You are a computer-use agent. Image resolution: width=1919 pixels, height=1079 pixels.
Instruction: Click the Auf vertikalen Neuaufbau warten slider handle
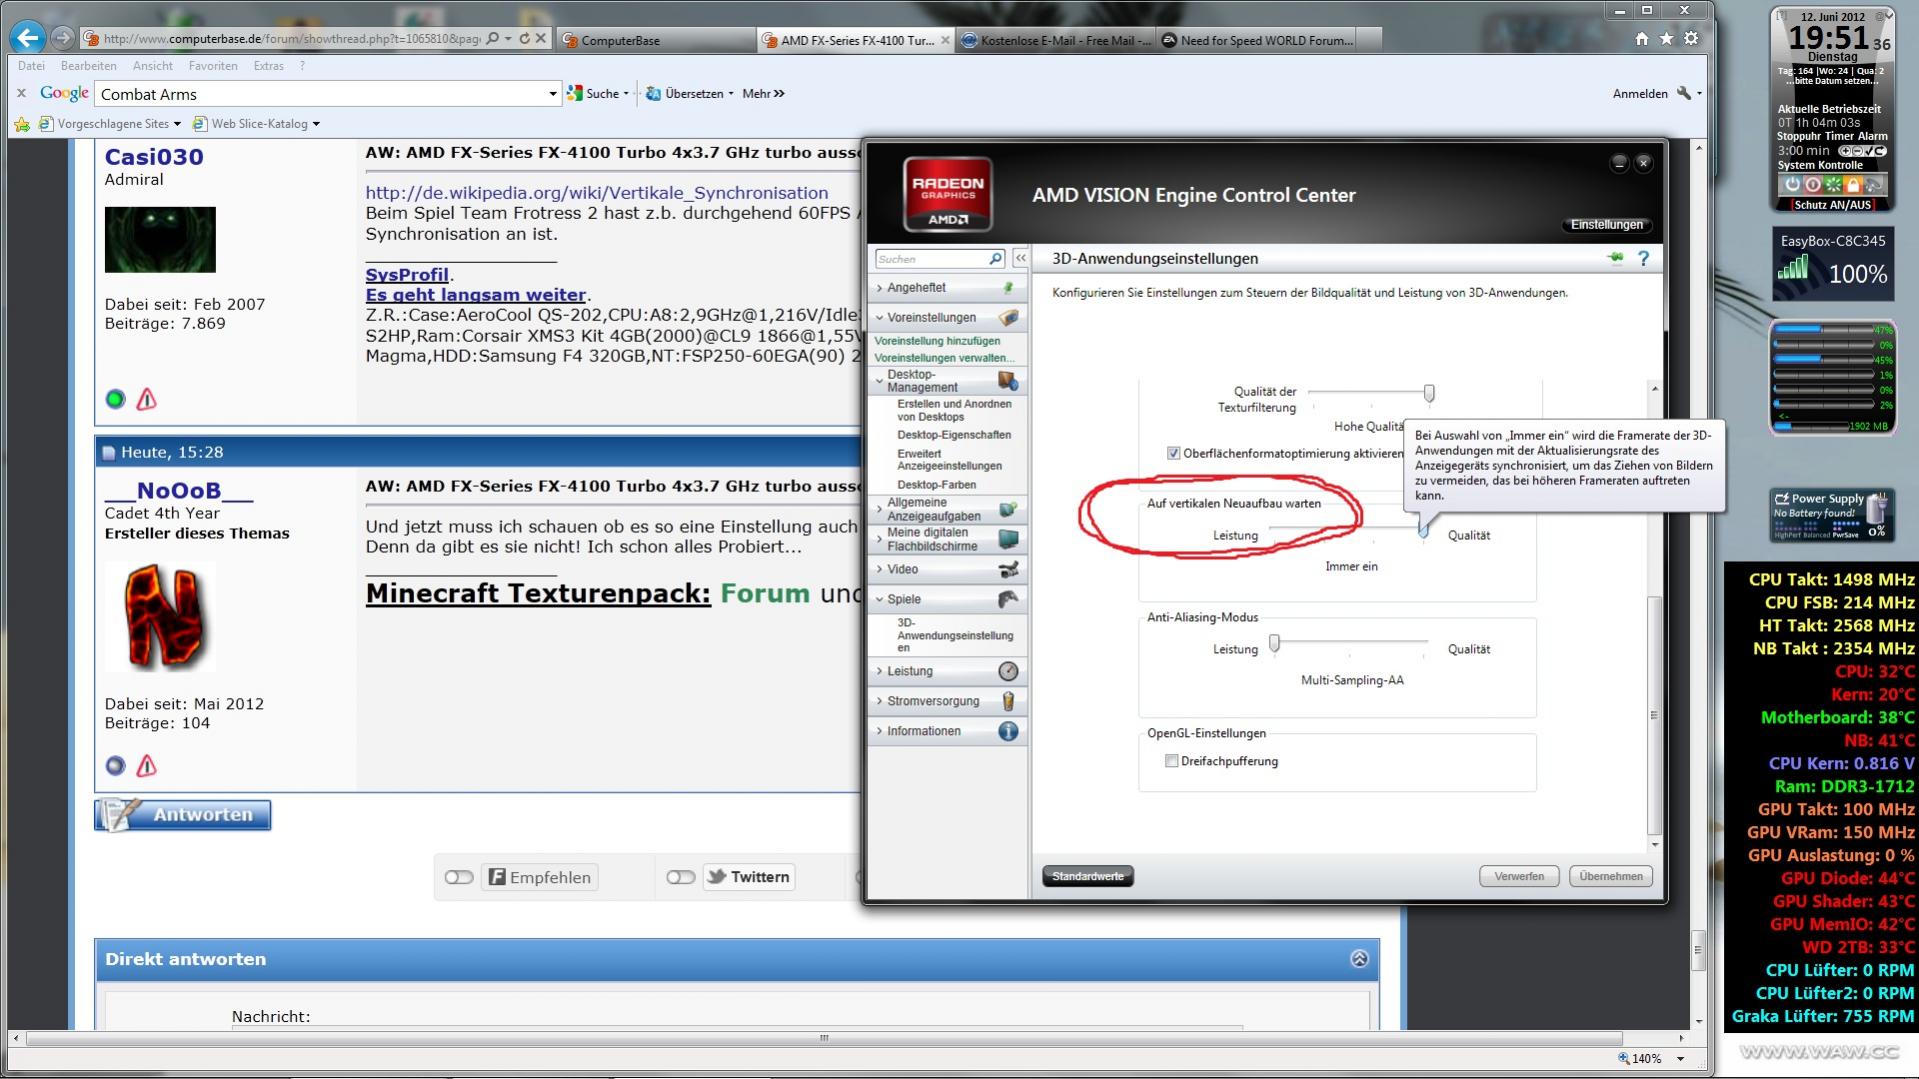[x=1423, y=530]
